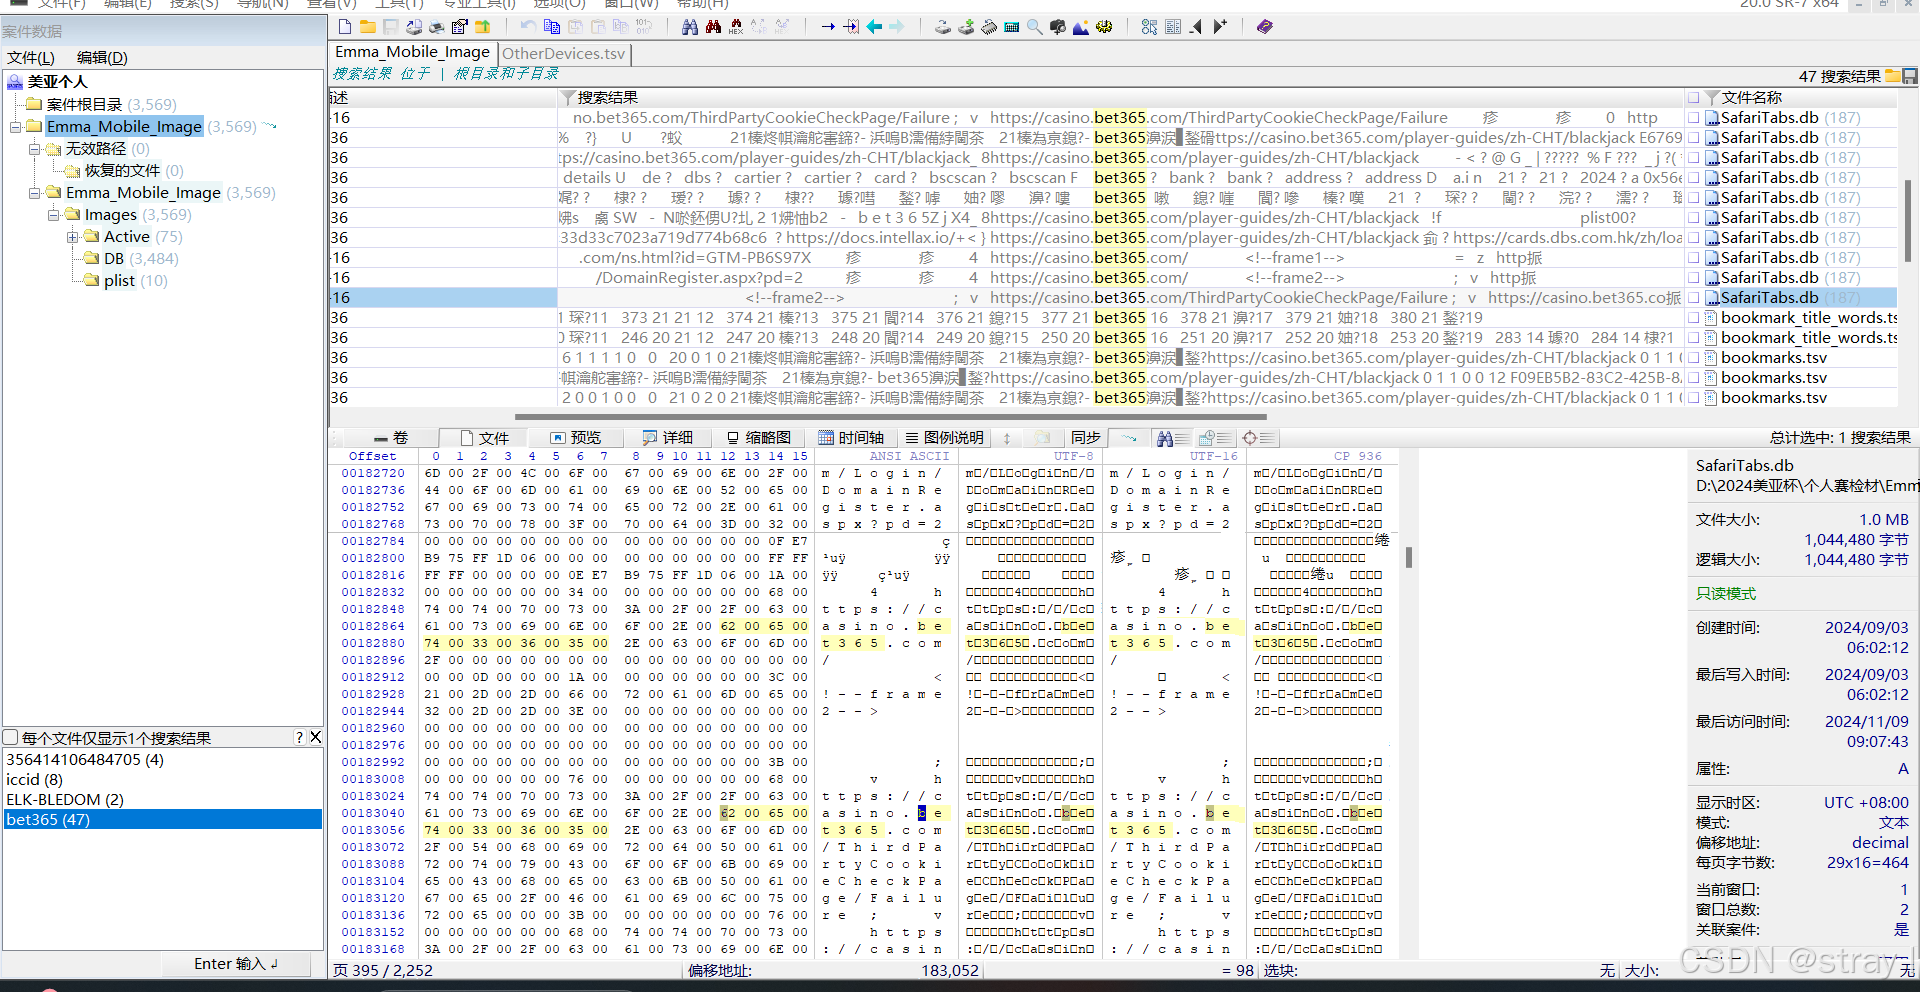The width and height of the screenshot is (1920, 992).
Task: Select 案件根目录 in the case tree
Action: (84, 105)
